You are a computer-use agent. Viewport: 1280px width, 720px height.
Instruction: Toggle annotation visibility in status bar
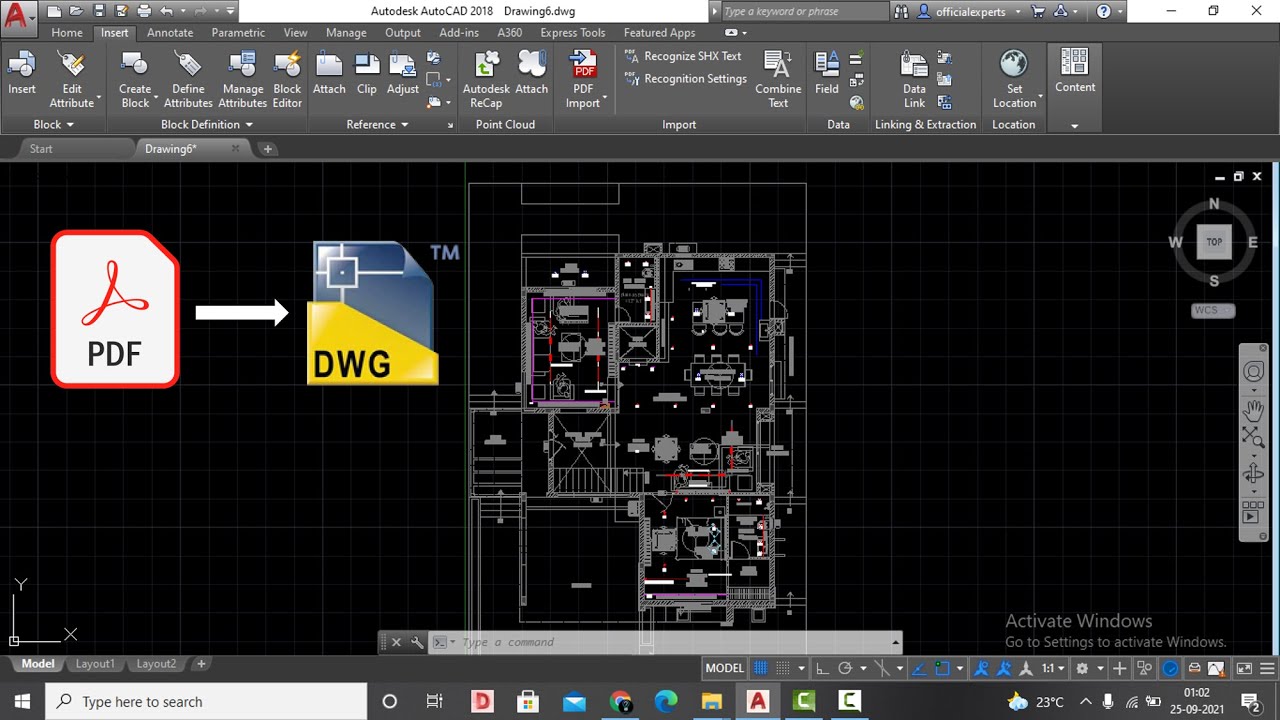(982, 668)
